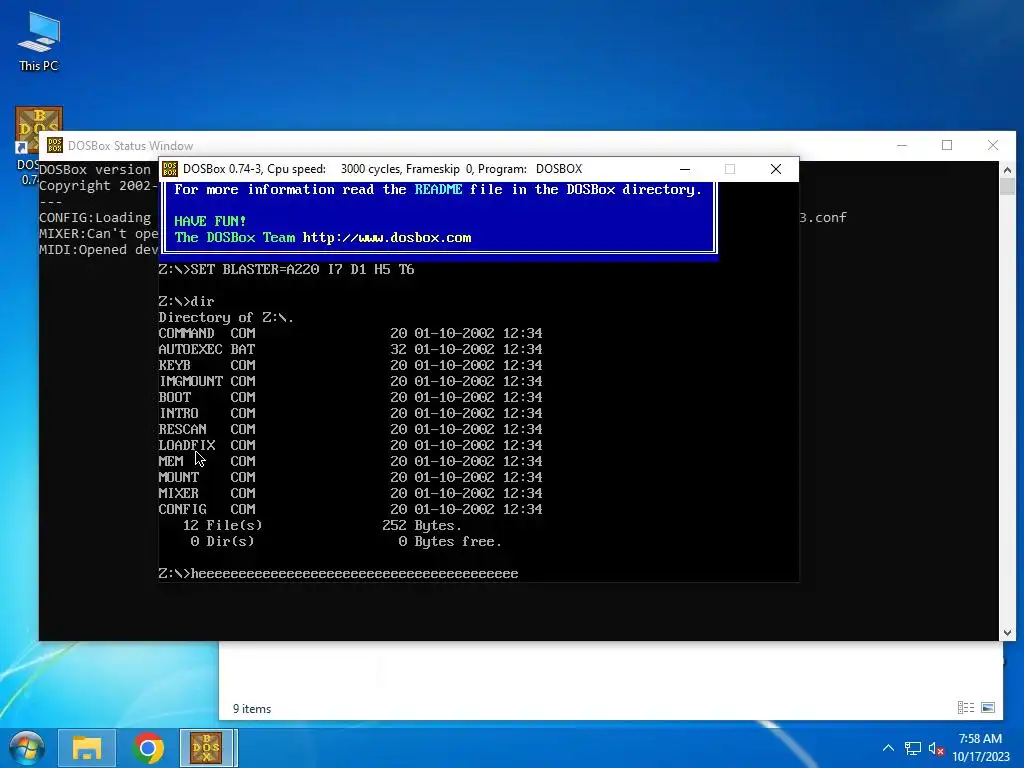Show hidden system tray icons
The height and width of the screenshot is (768, 1024).
pyautogui.click(x=888, y=748)
